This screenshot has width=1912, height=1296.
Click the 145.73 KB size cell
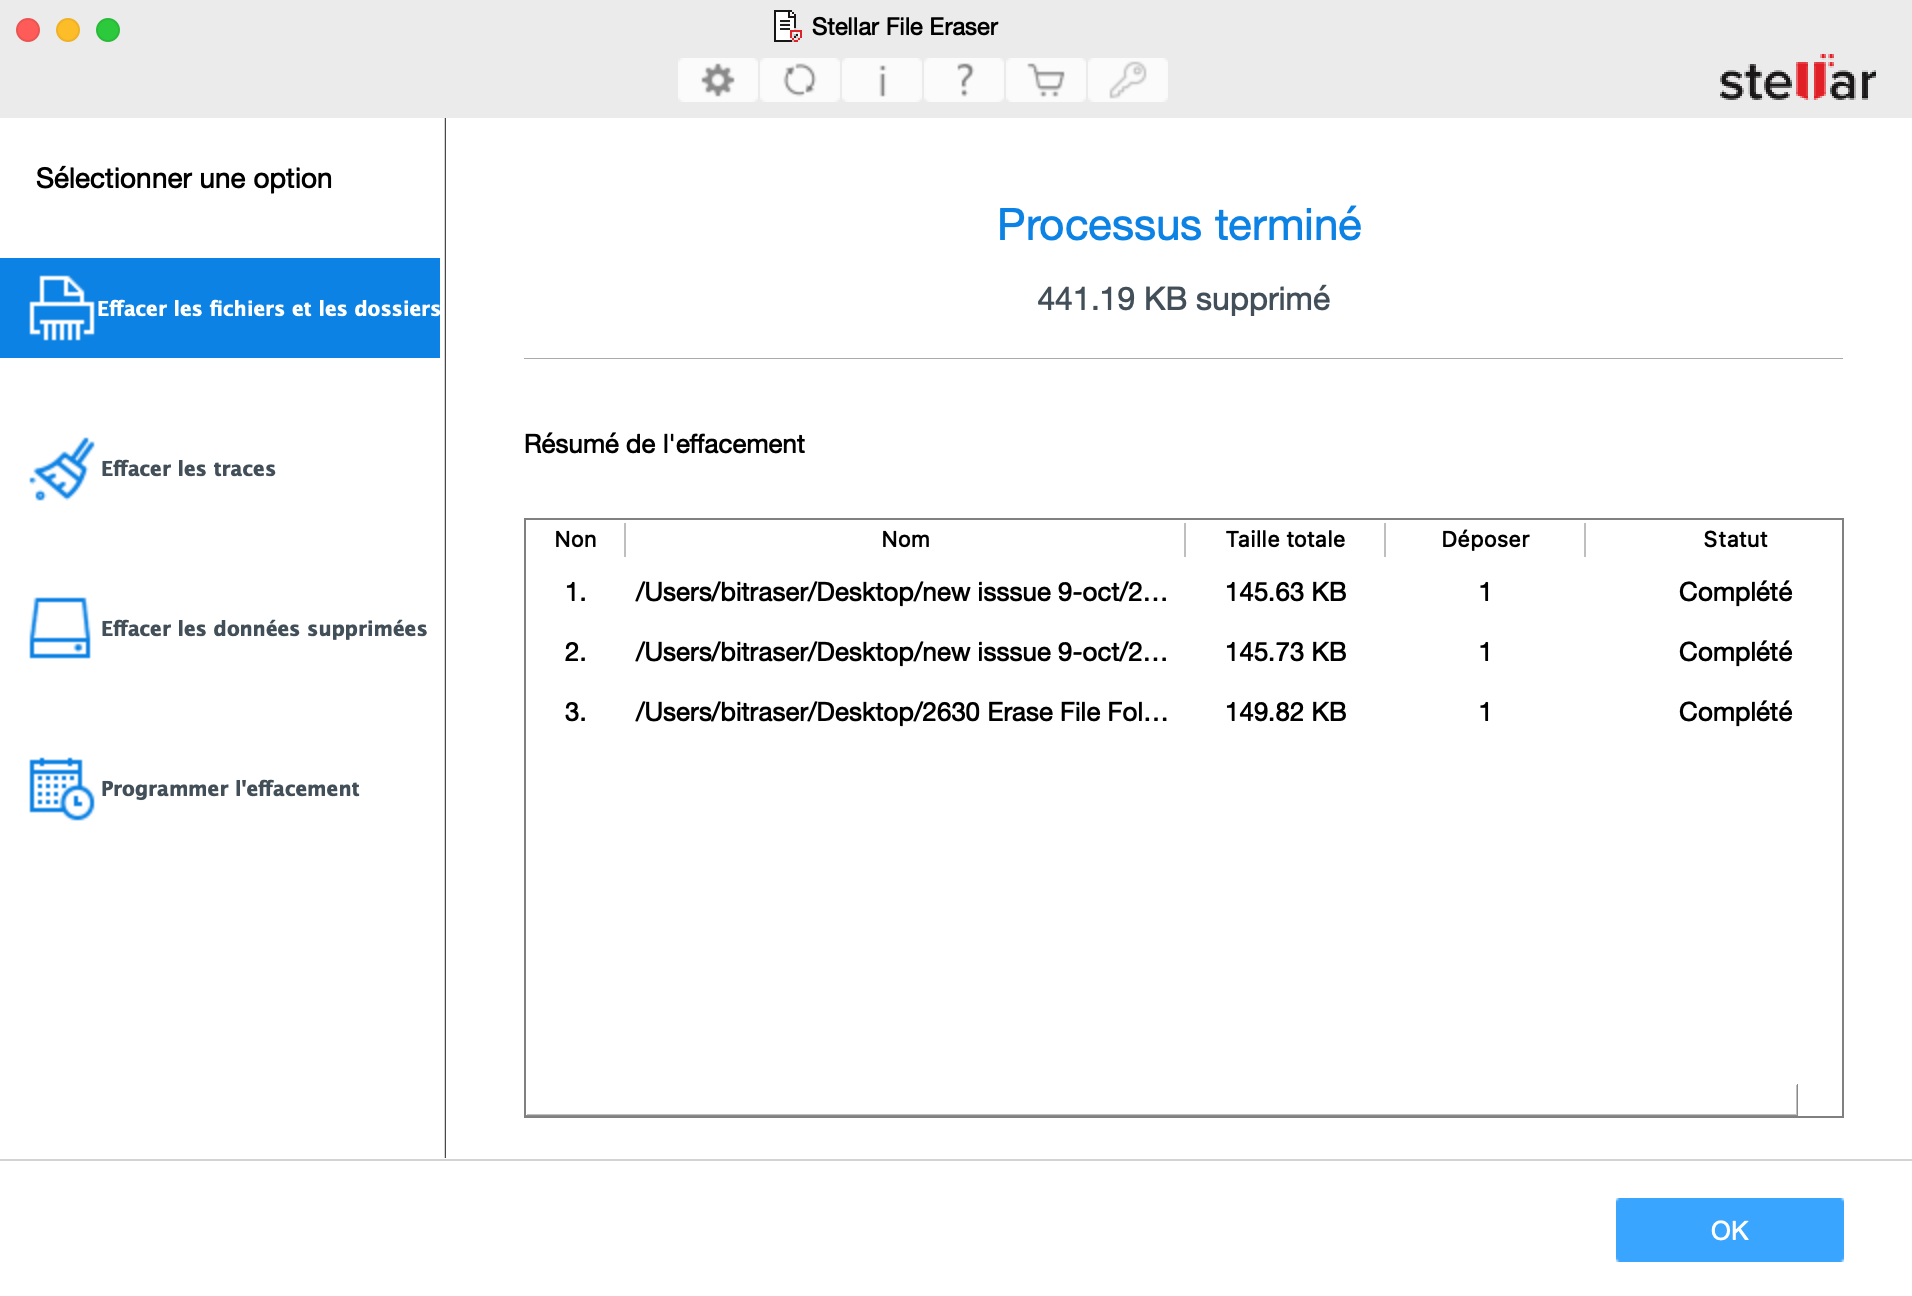pos(1285,652)
